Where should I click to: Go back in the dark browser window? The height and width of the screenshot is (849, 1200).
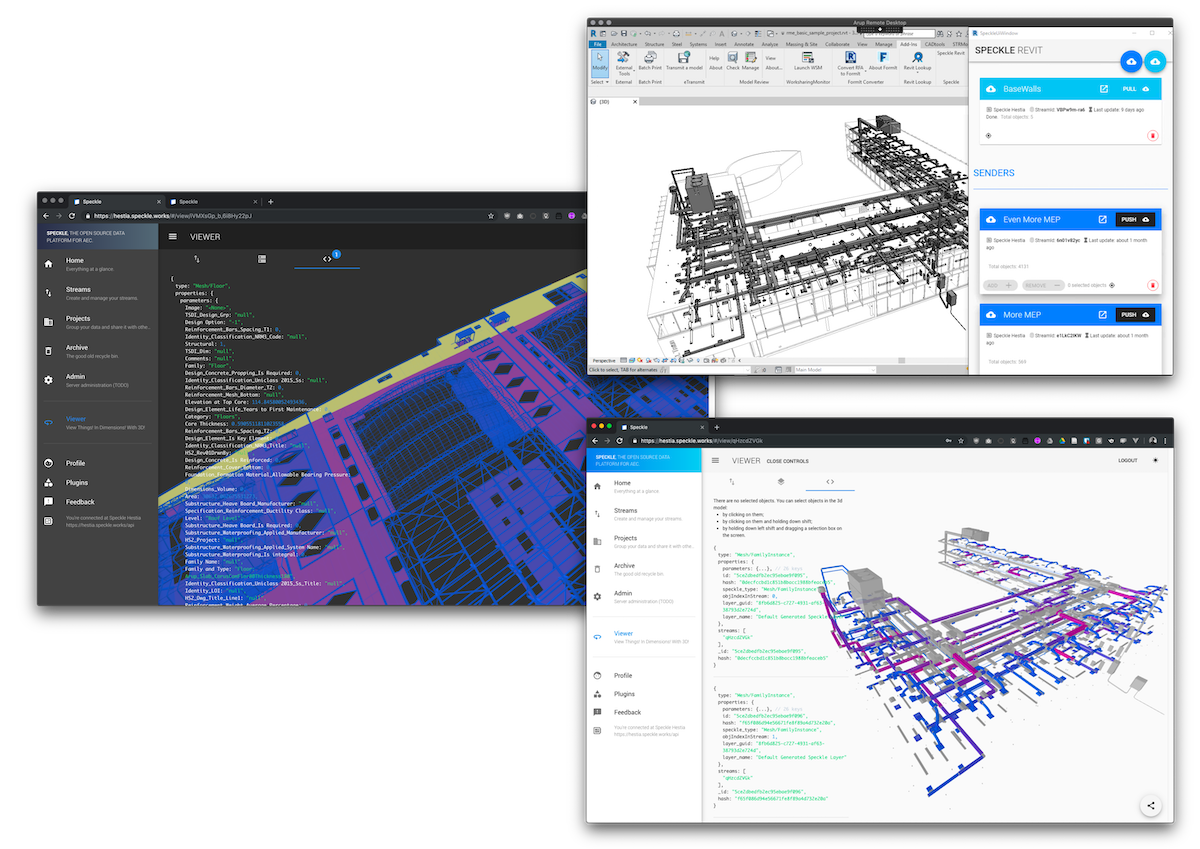(x=46, y=216)
